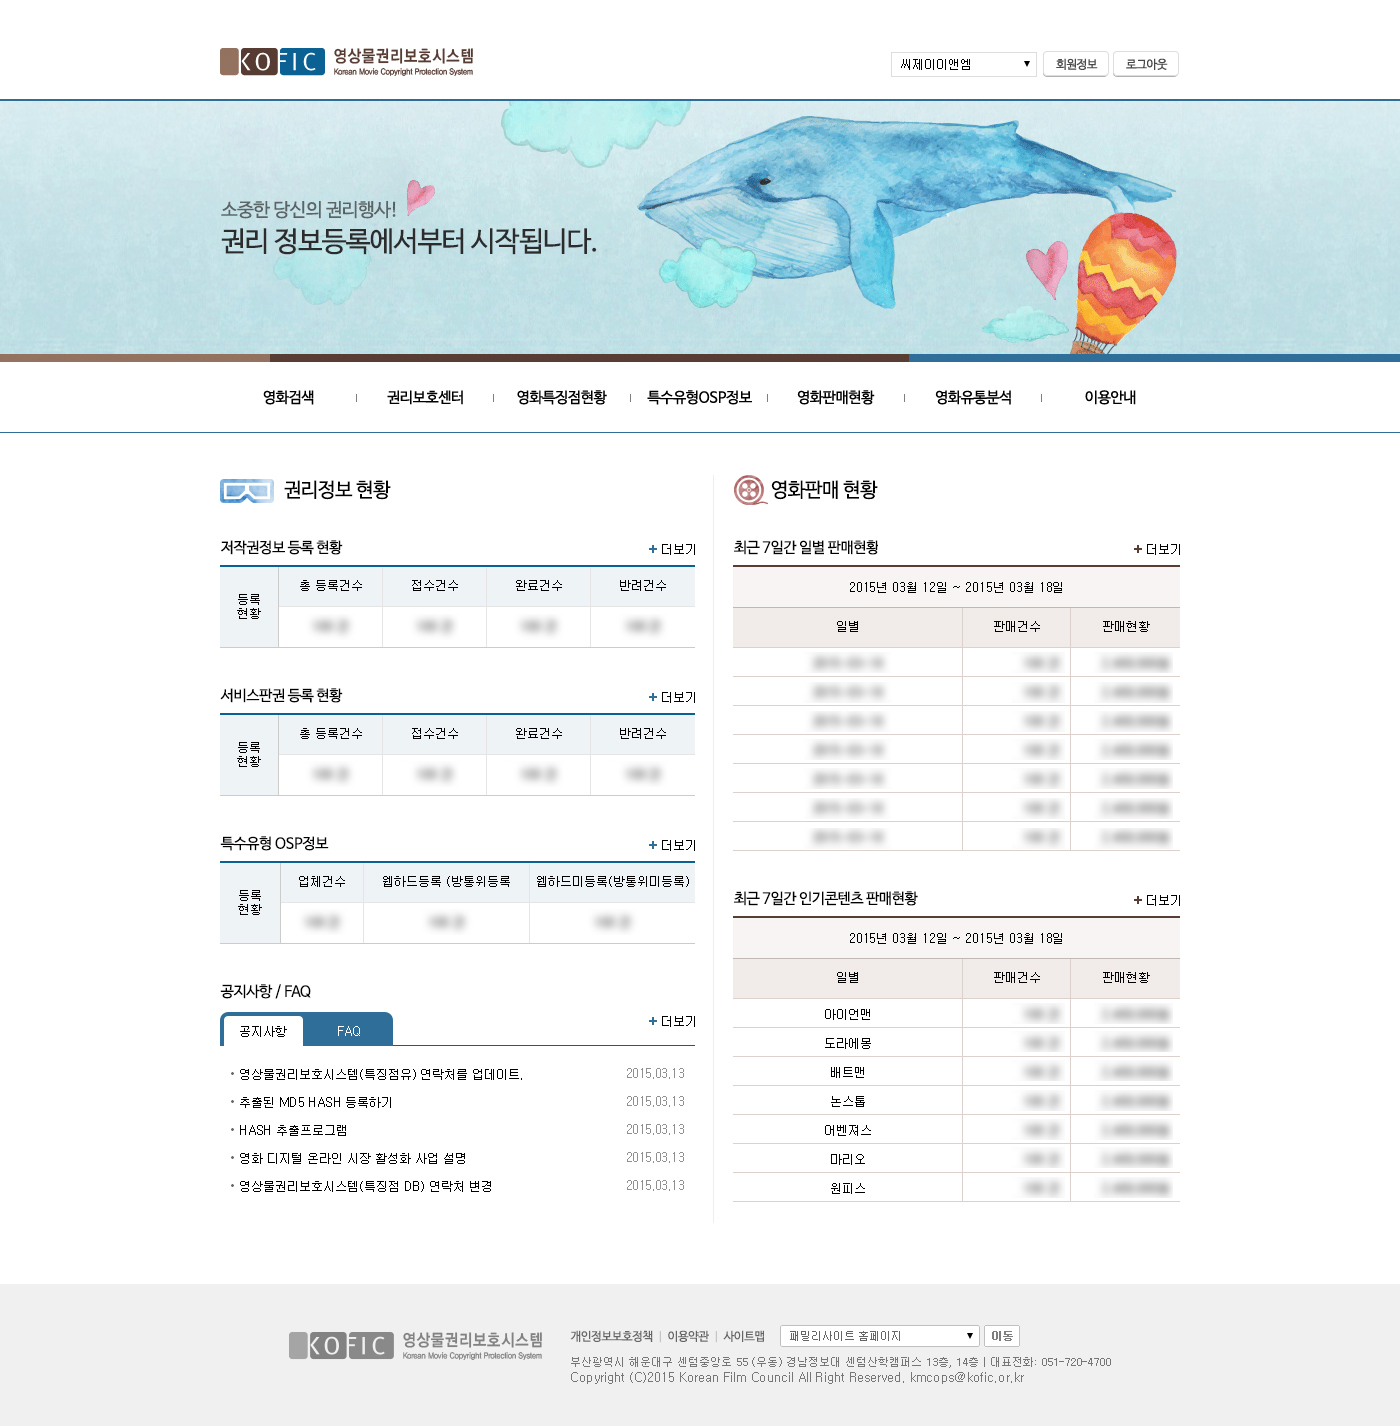Click the film reel icon beside 영화판매 현황
1400x1426 pixels.
point(749,490)
